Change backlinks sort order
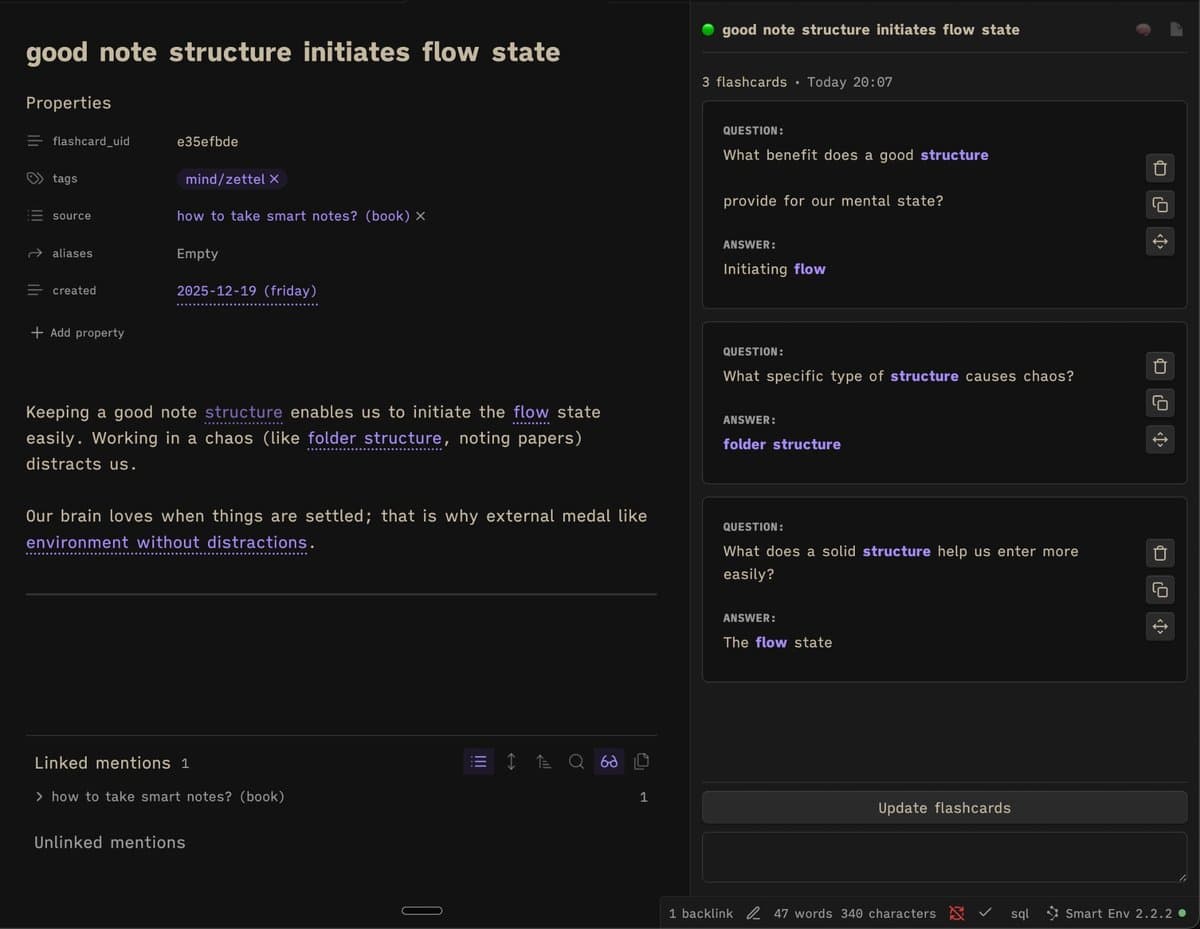The width and height of the screenshot is (1200, 929). click(x=543, y=762)
